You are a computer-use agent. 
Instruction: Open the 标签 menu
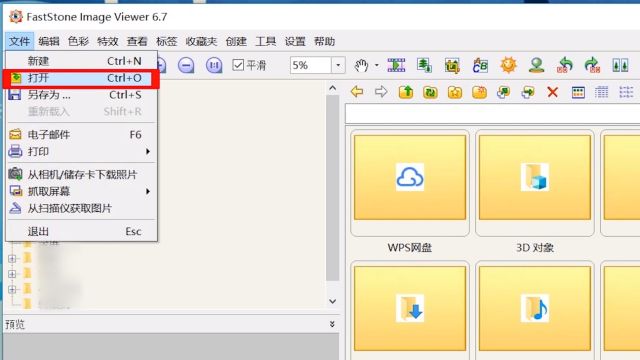click(x=167, y=41)
